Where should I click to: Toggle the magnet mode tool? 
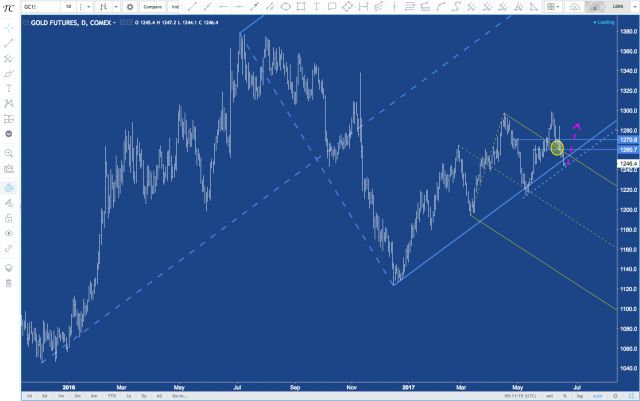[9, 188]
